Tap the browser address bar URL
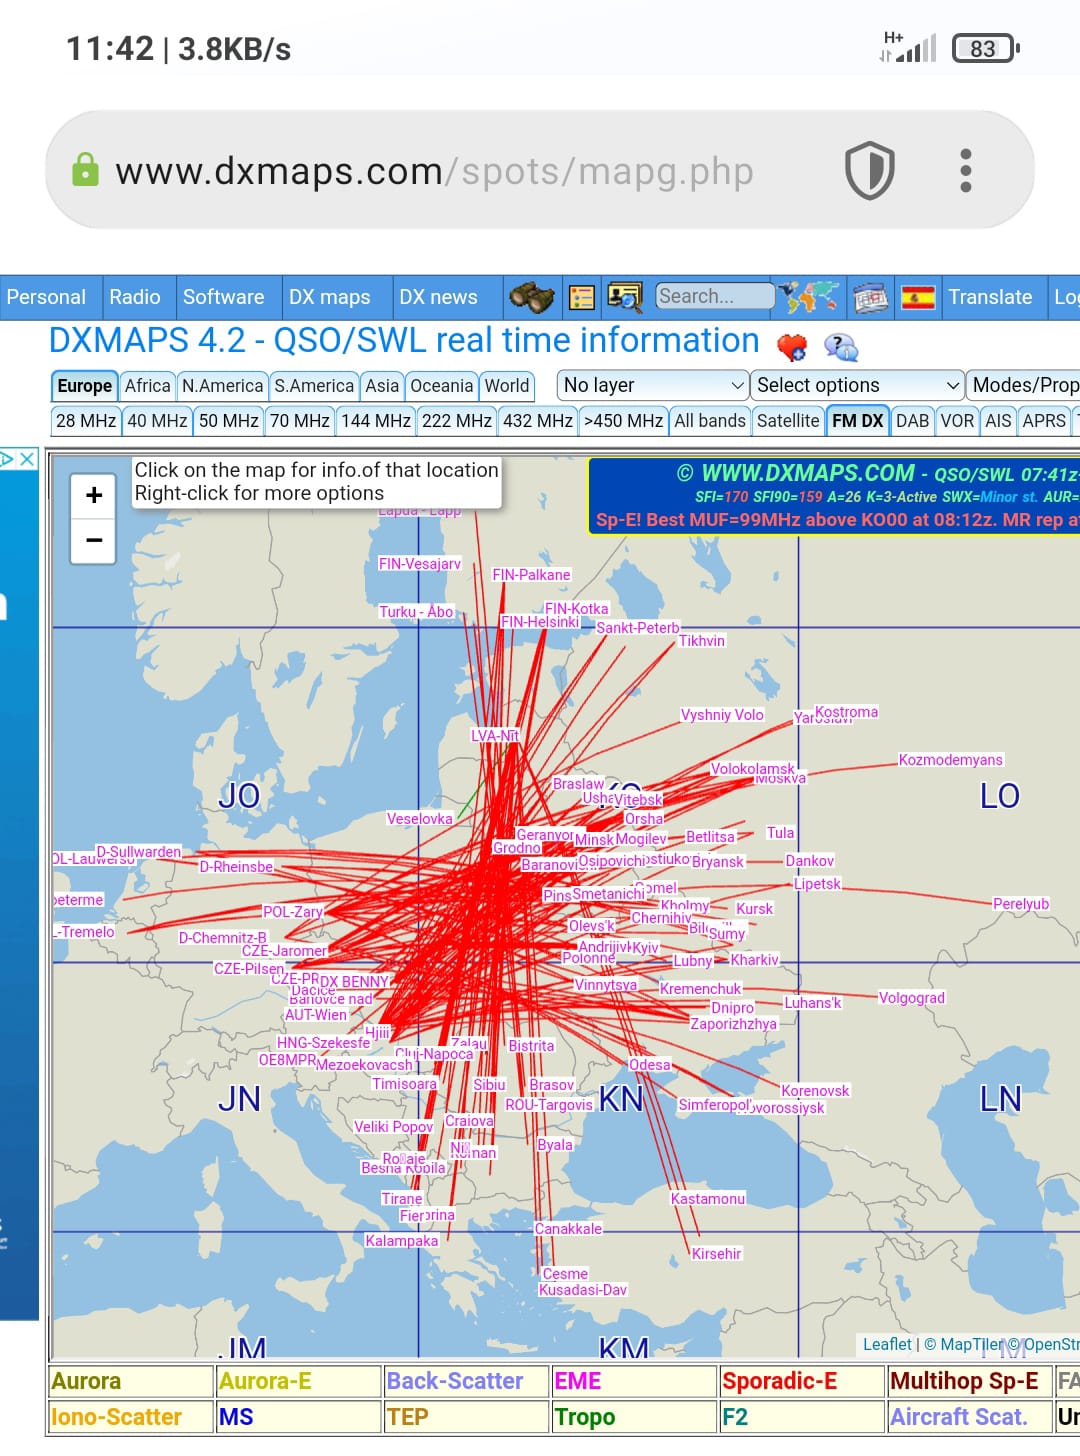This screenshot has height=1456, width=1080. [x=434, y=171]
